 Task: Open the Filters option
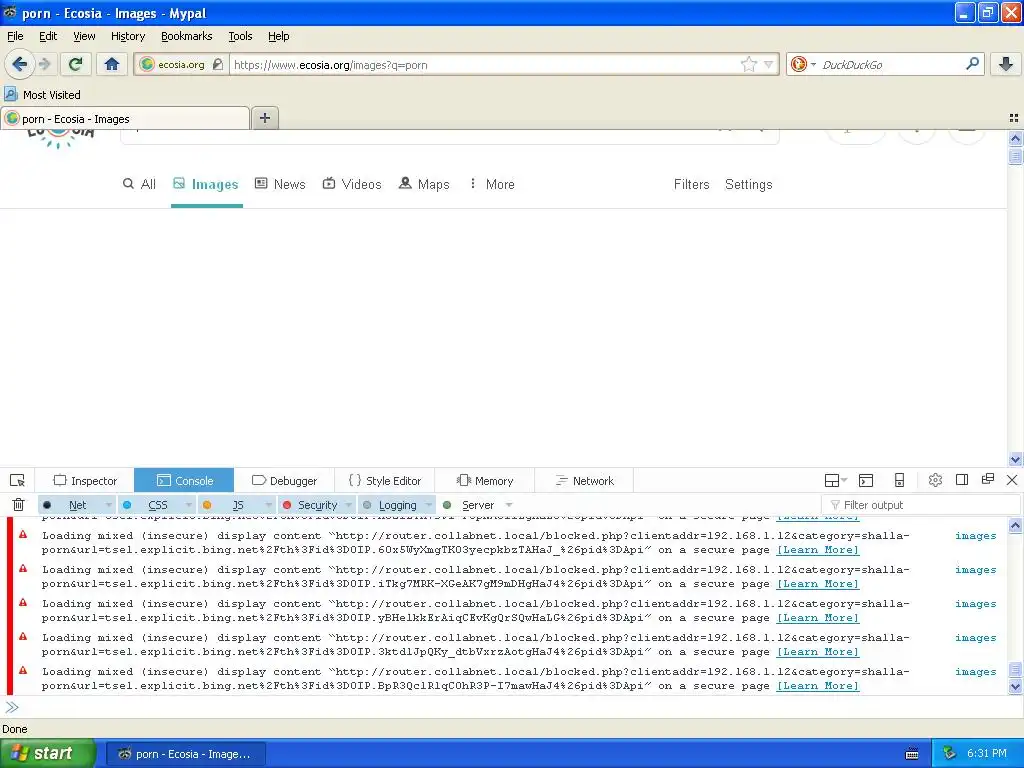(x=691, y=184)
